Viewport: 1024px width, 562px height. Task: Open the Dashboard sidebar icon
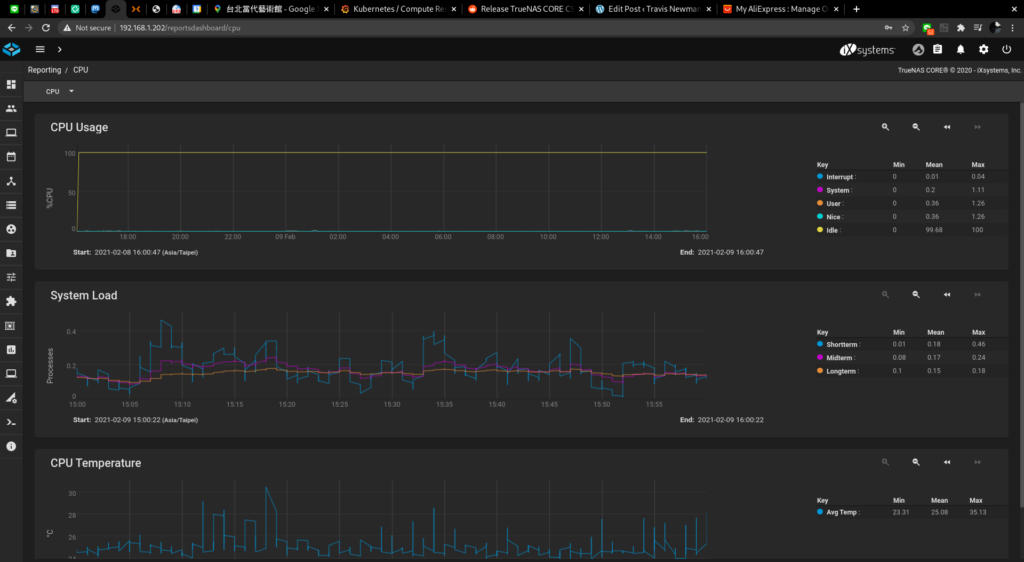click(x=11, y=84)
